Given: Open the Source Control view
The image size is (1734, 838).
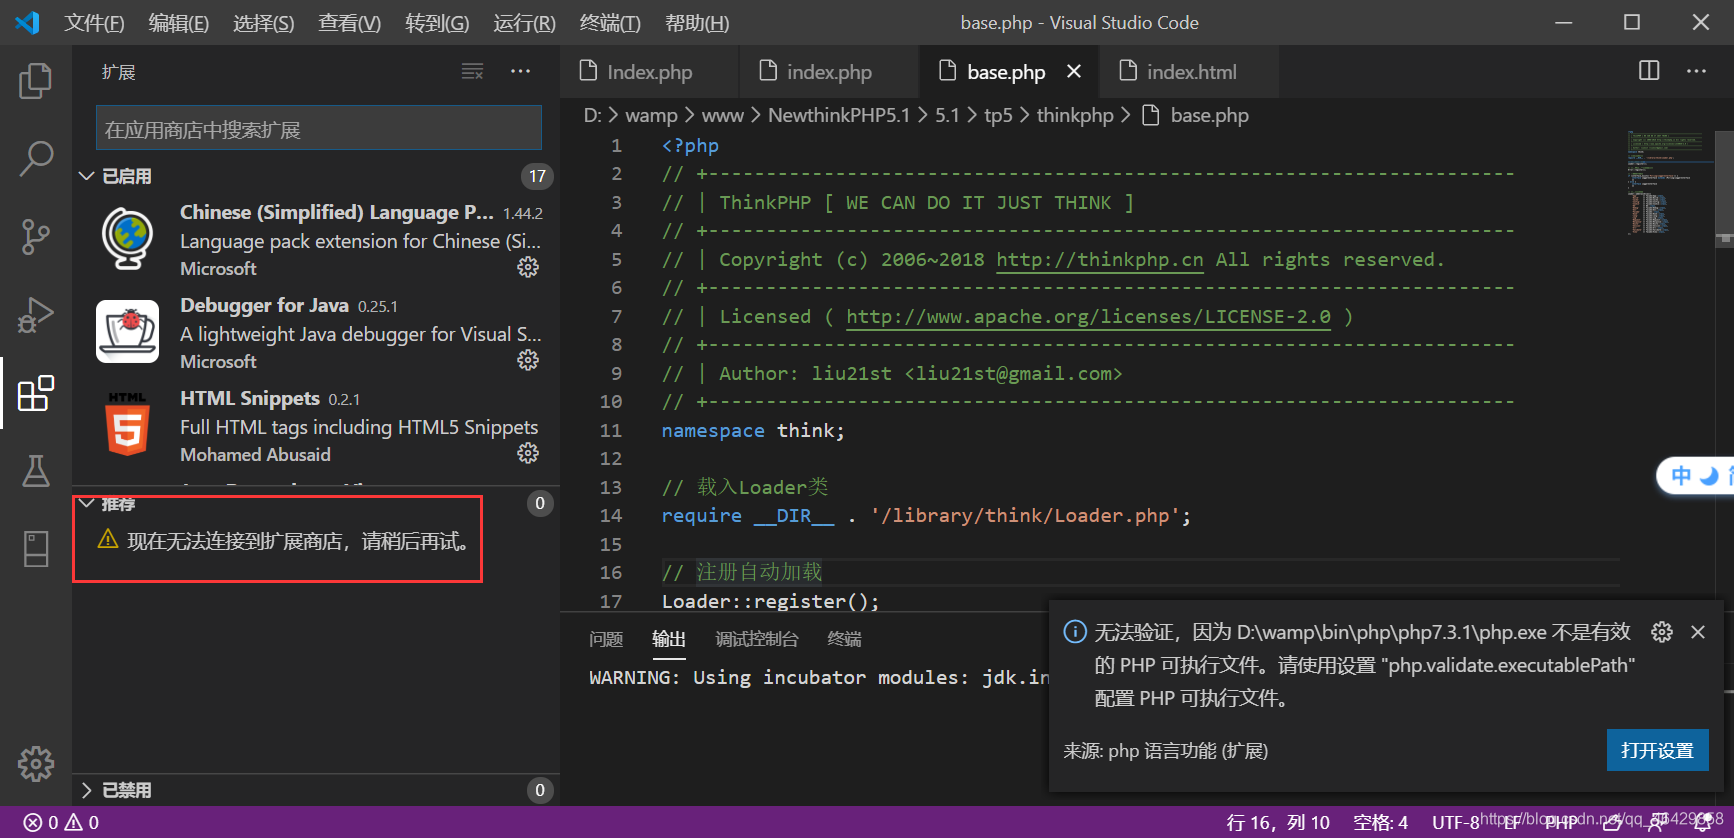Looking at the screenshot, I should [x=36, y=237].
